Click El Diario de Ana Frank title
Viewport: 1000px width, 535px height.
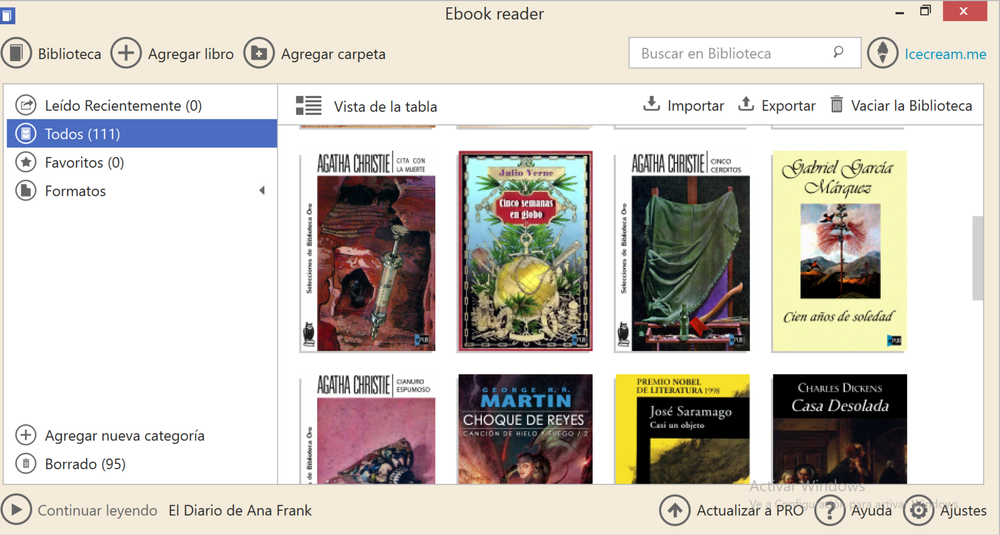(x=240, y=511)
